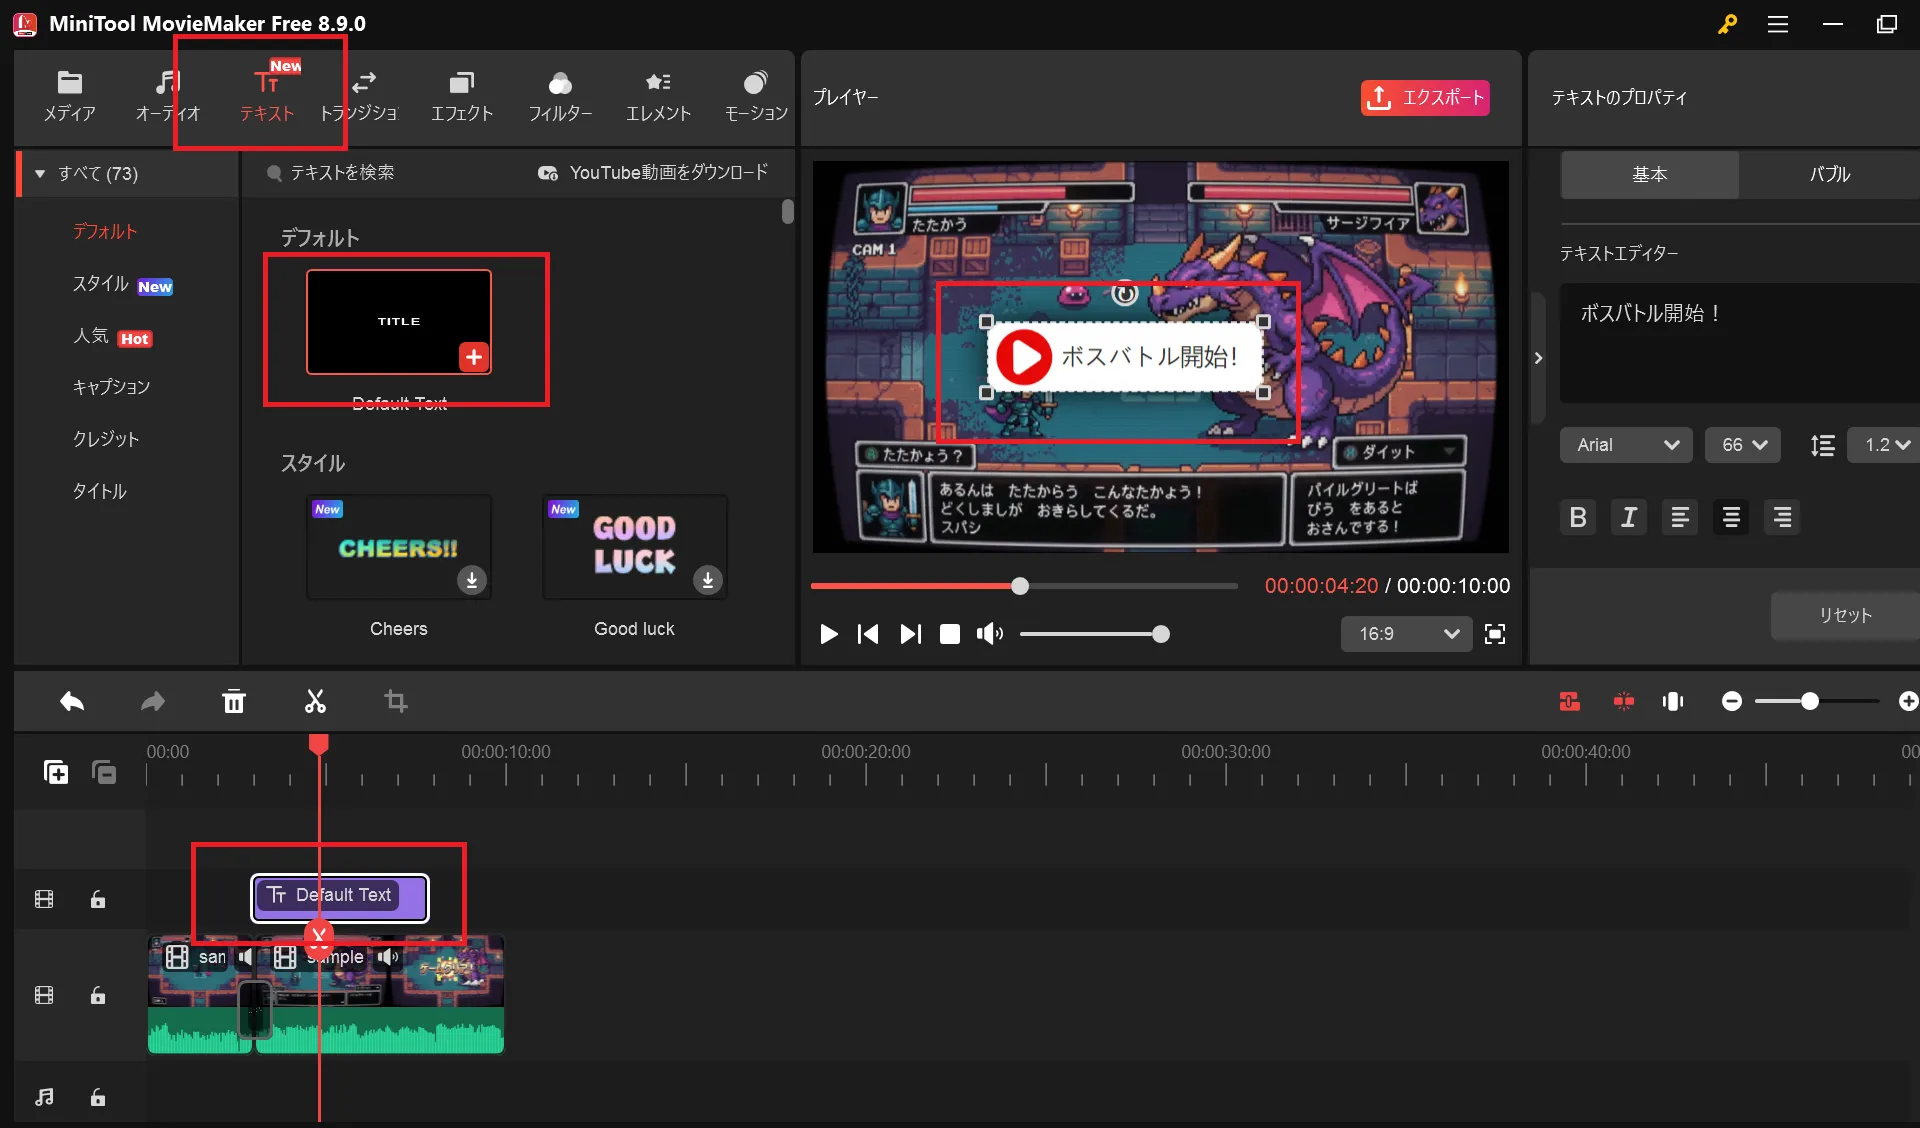This screenshot has width=1920, height=1128.
Task: Select the デフォルト category
Action: (x=104, y=231)
